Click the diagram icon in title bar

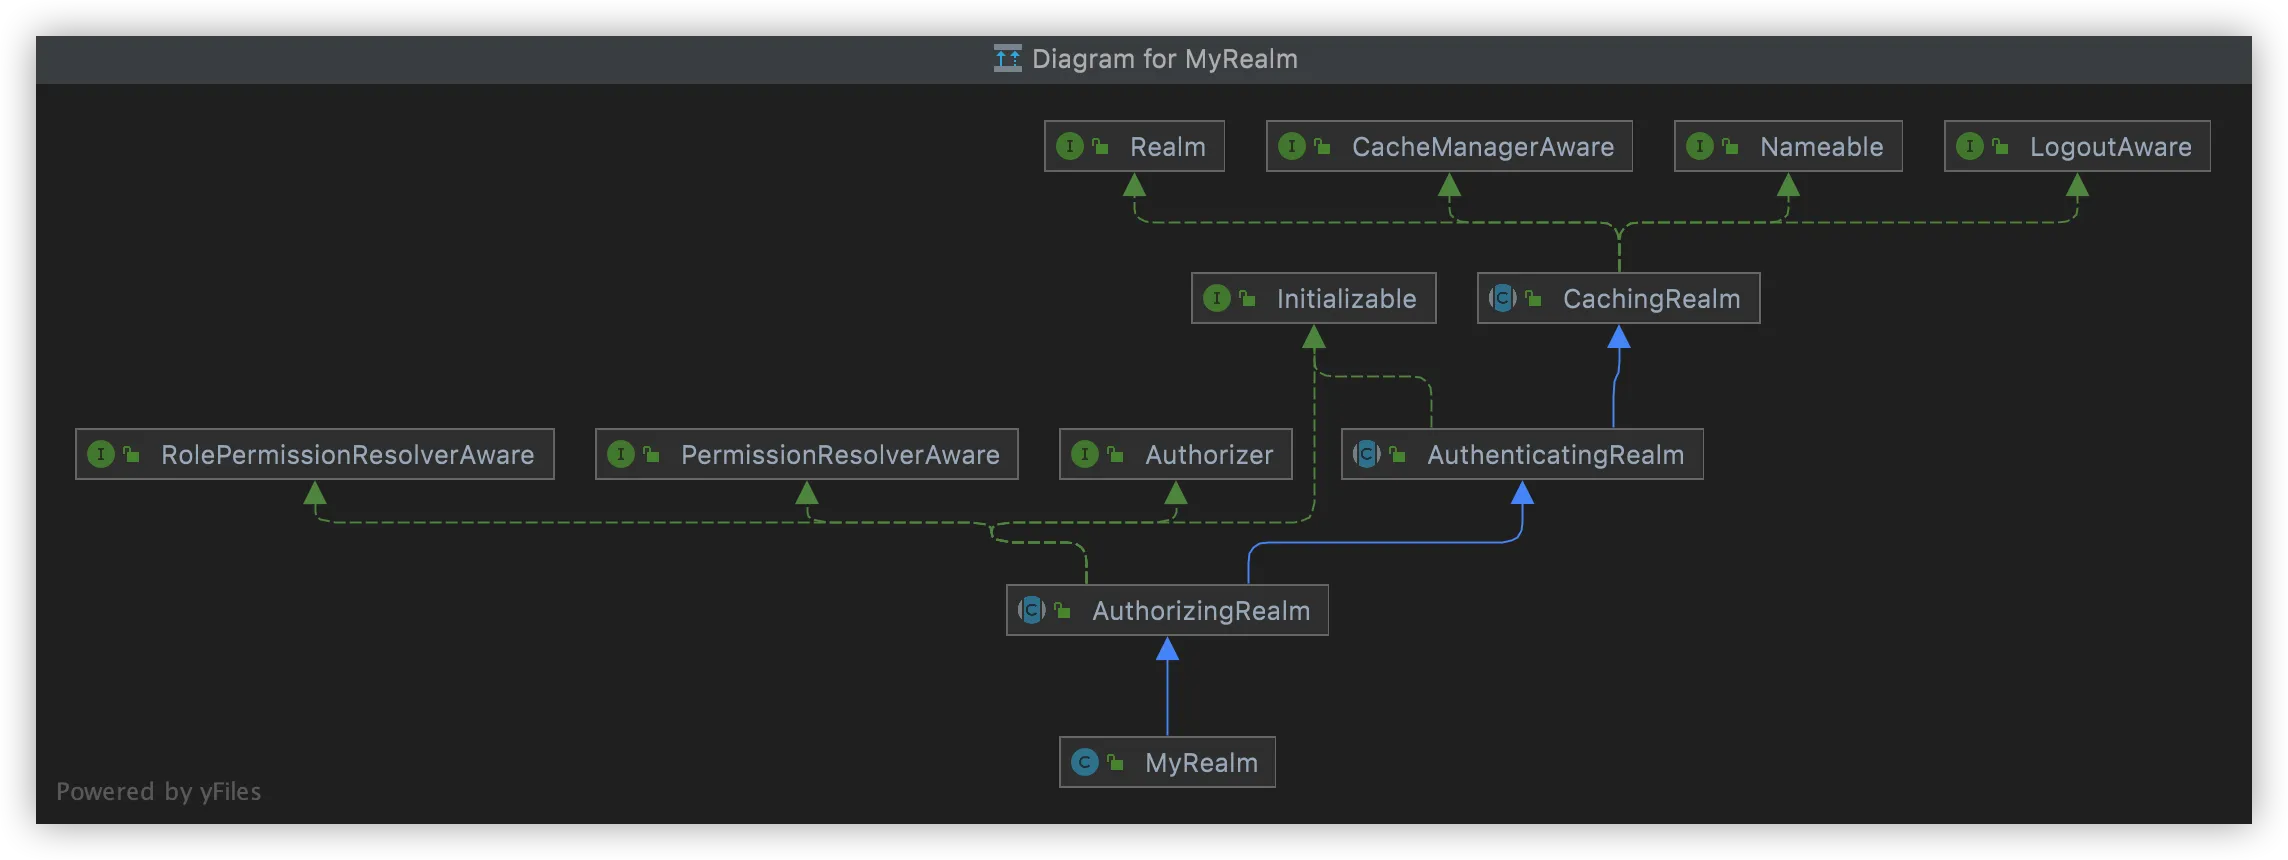pyautogui.click(x=1007, y=59)
